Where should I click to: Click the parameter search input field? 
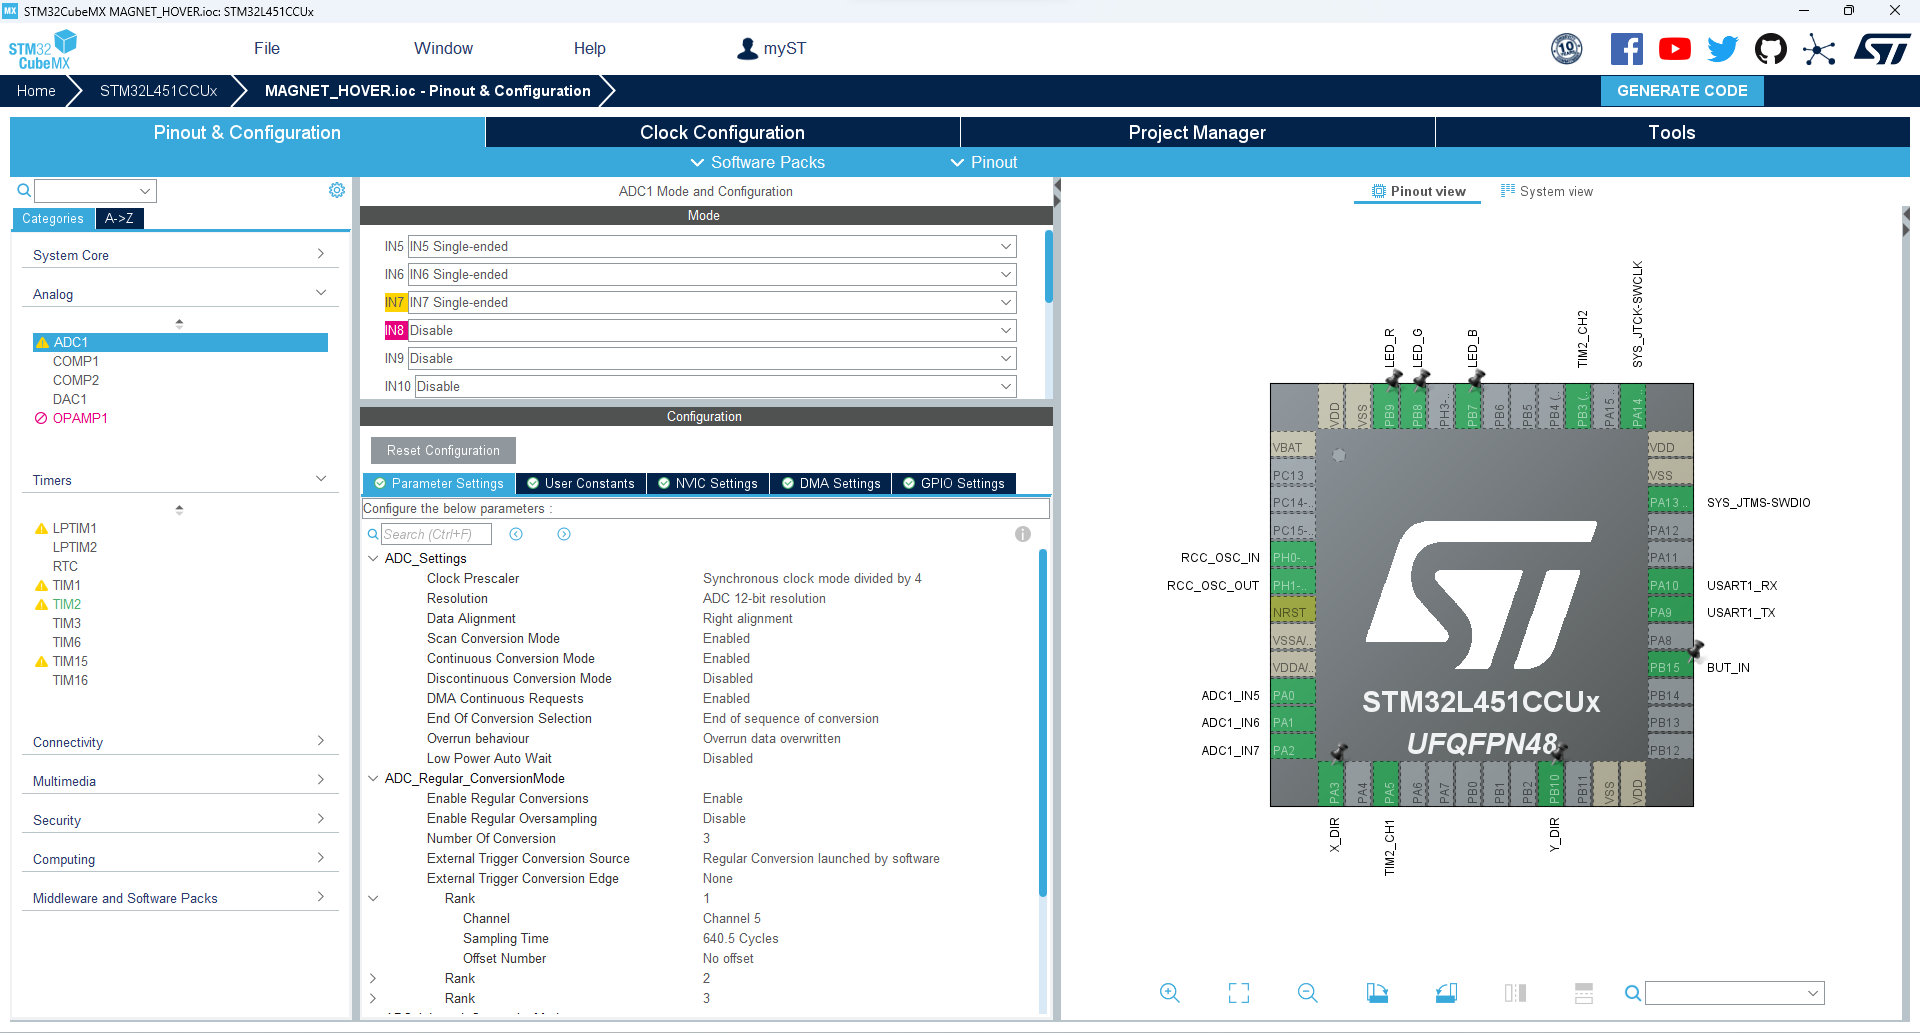point(436,534)
